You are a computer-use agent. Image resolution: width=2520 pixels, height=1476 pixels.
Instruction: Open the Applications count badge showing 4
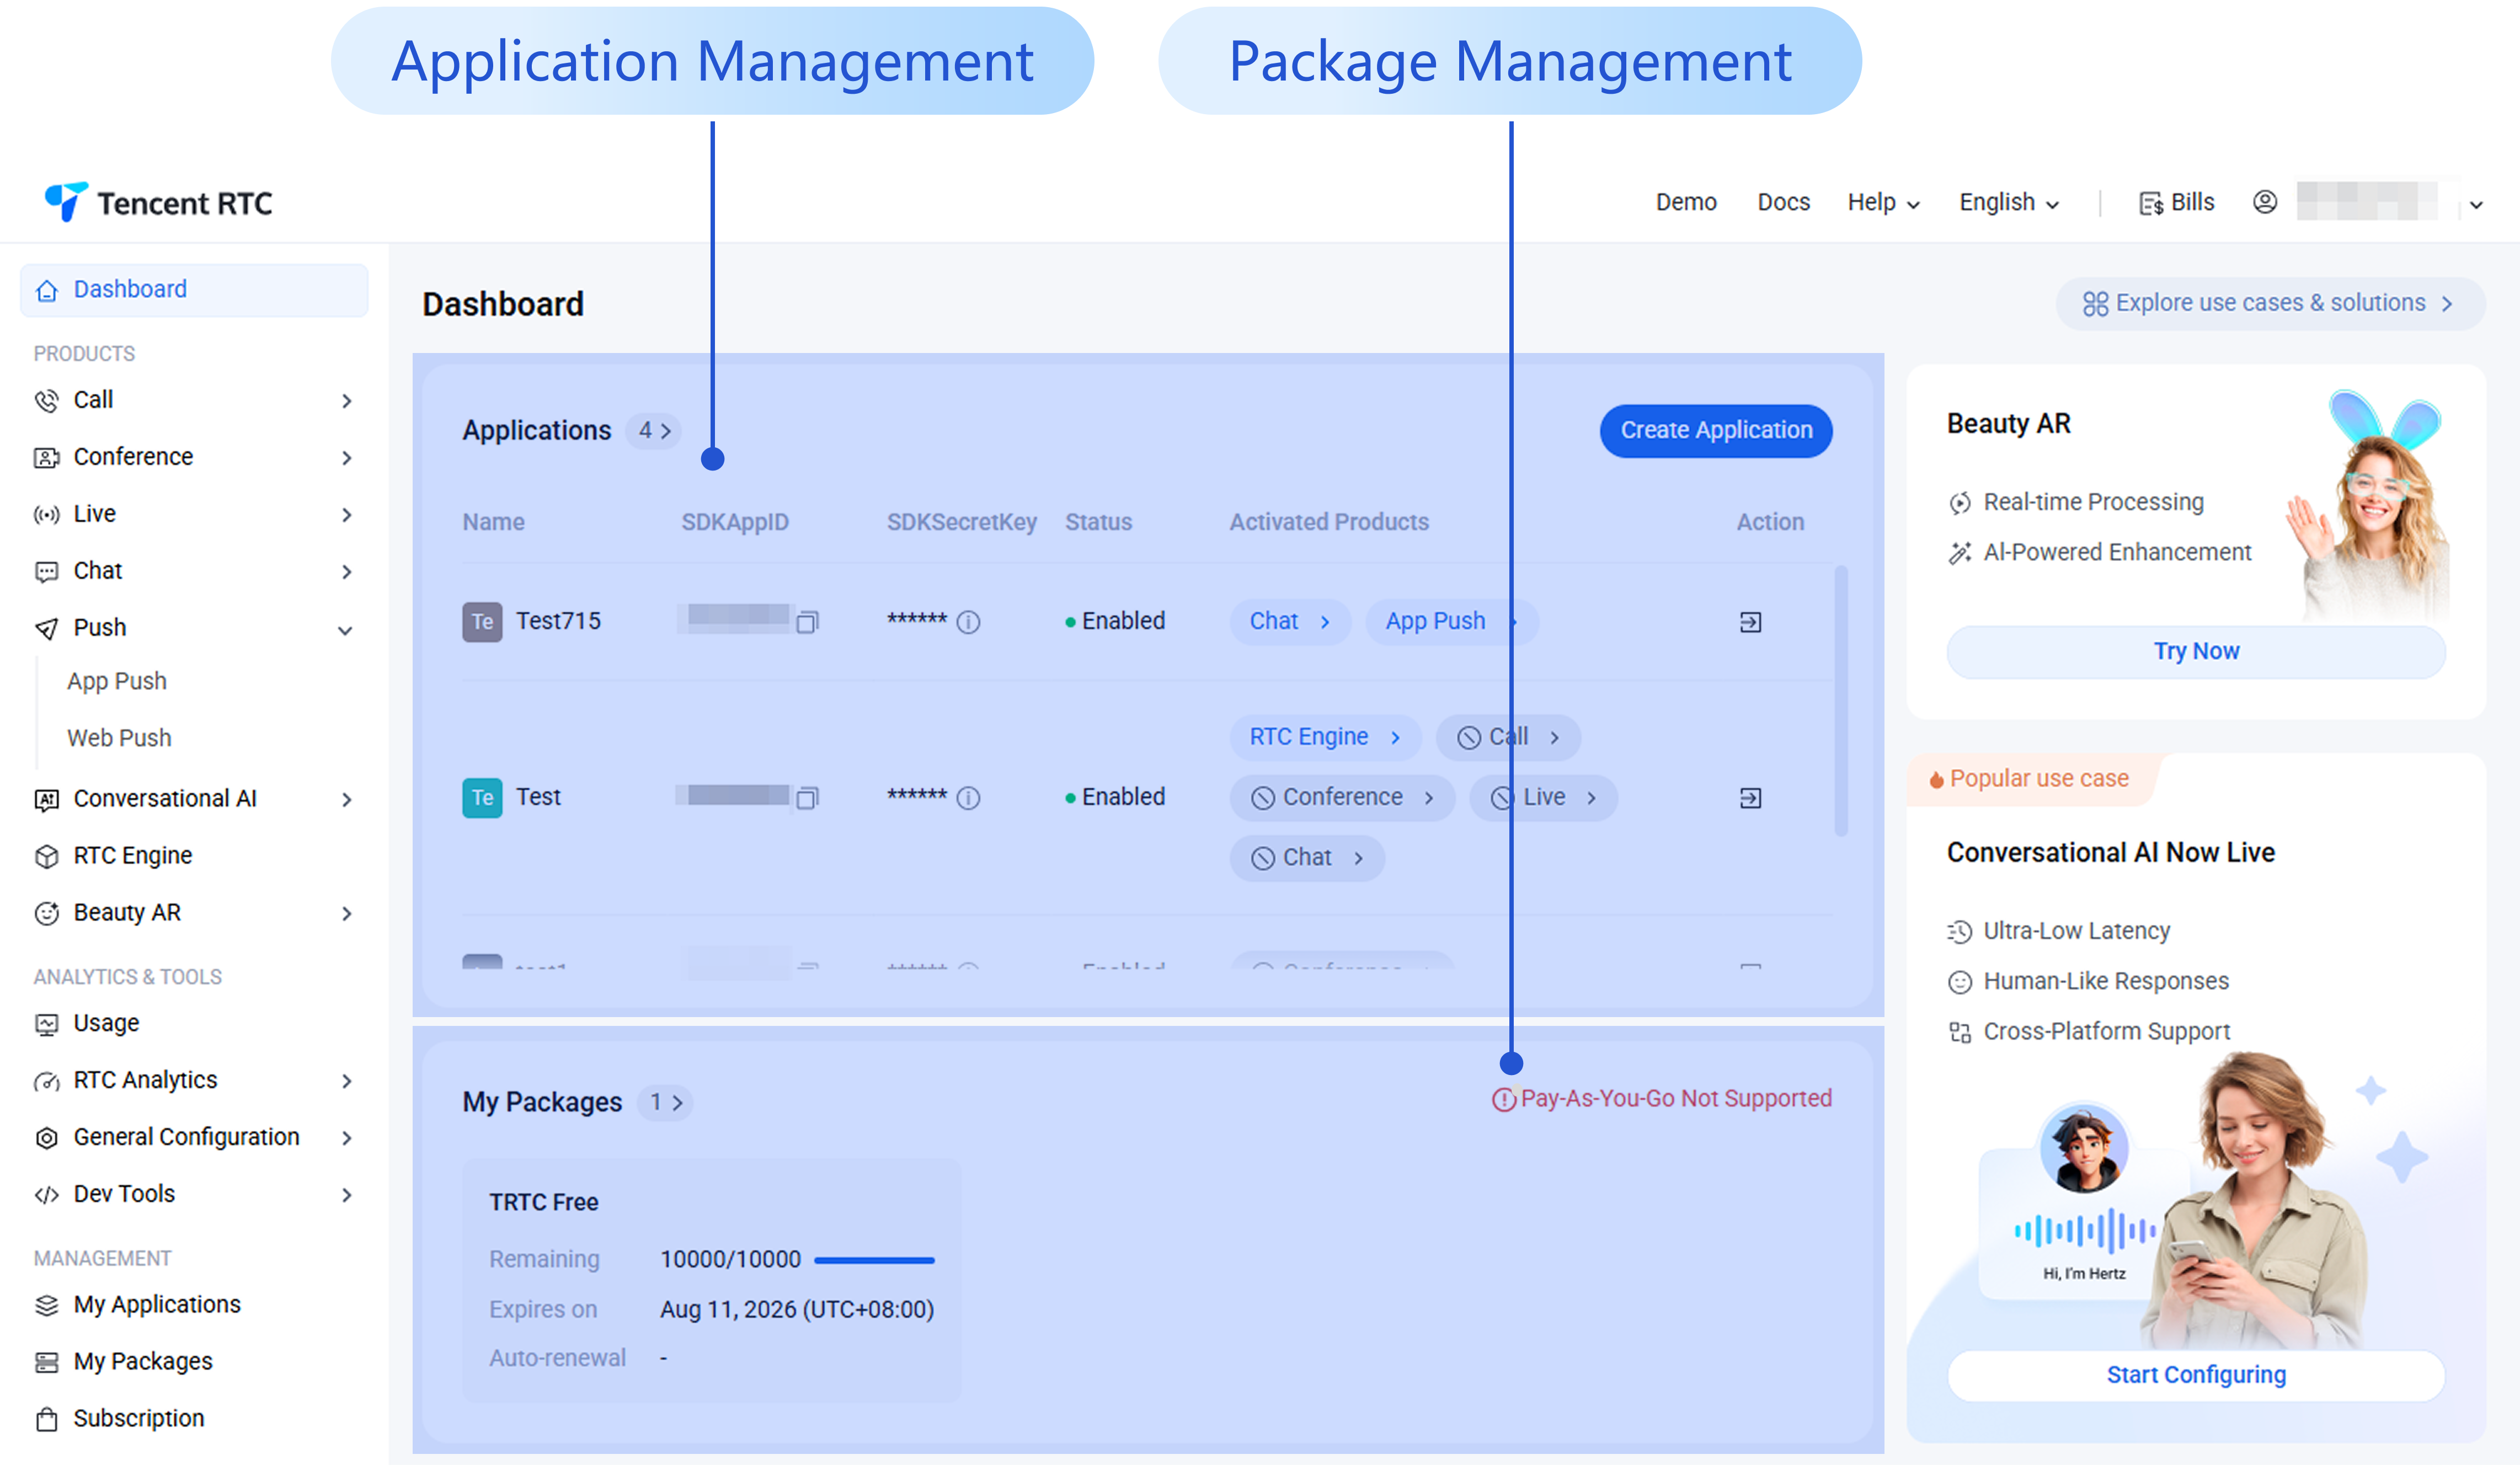(654, 431)
